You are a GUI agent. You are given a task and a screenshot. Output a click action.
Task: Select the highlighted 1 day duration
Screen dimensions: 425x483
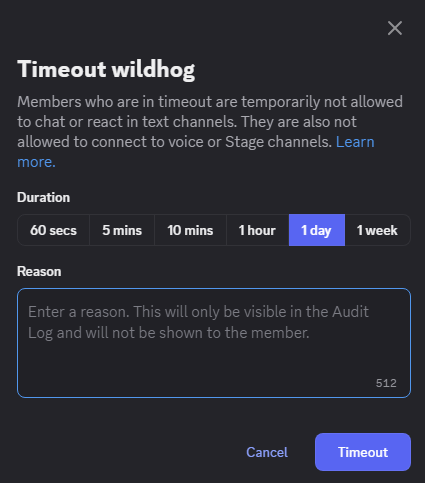click(x=317, y=230)
